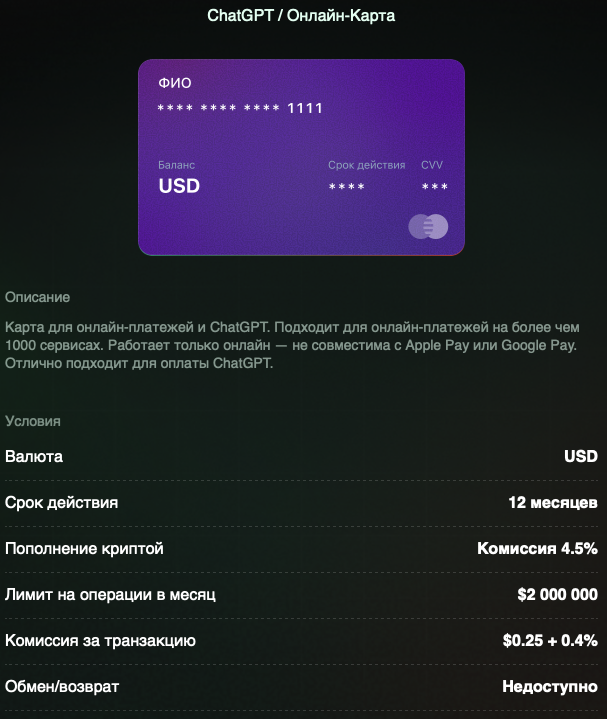
Task: Click the masked Срок действия value on card
Action: tap(346, 187)
